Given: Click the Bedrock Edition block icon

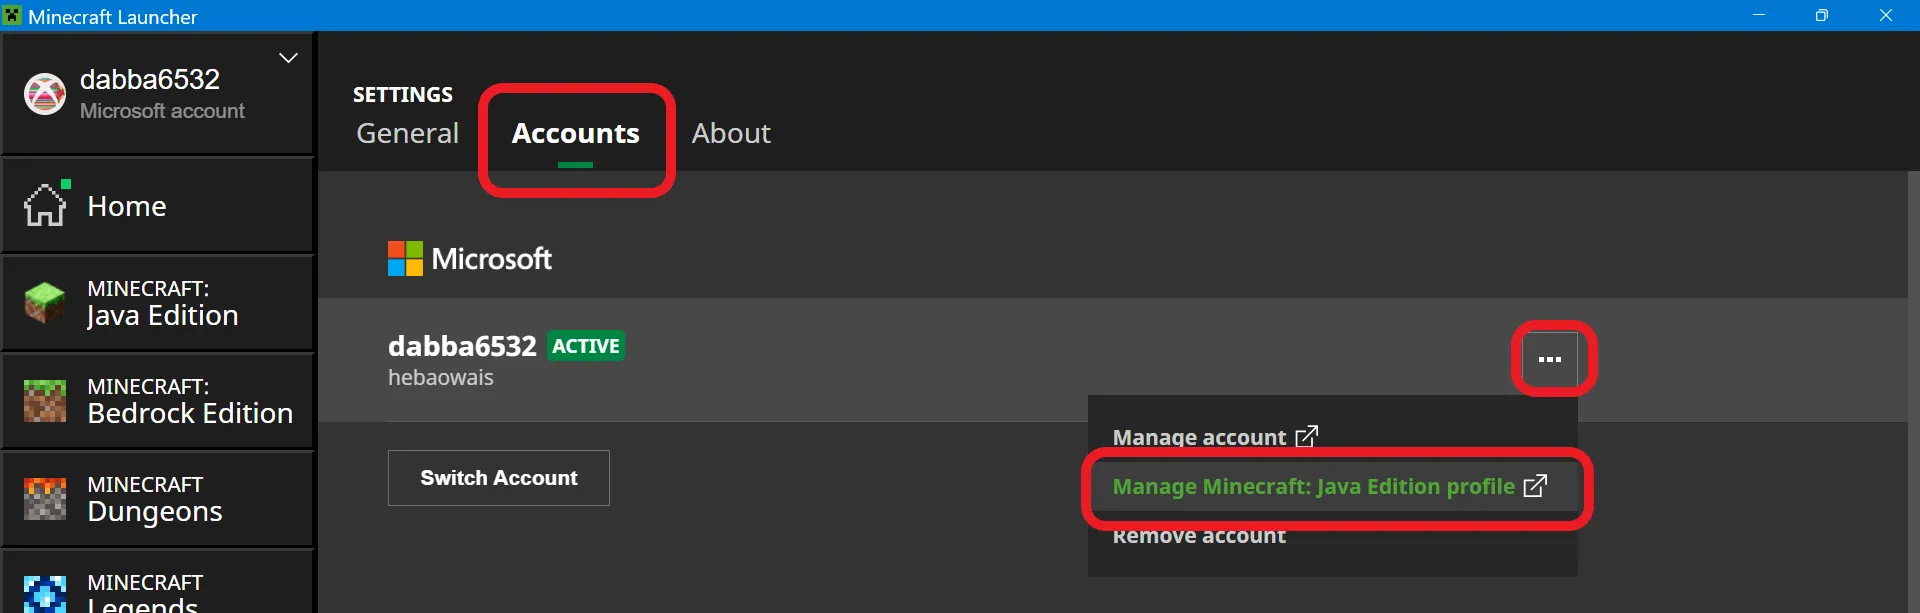Looking at the screenshot, I should 45,401.
